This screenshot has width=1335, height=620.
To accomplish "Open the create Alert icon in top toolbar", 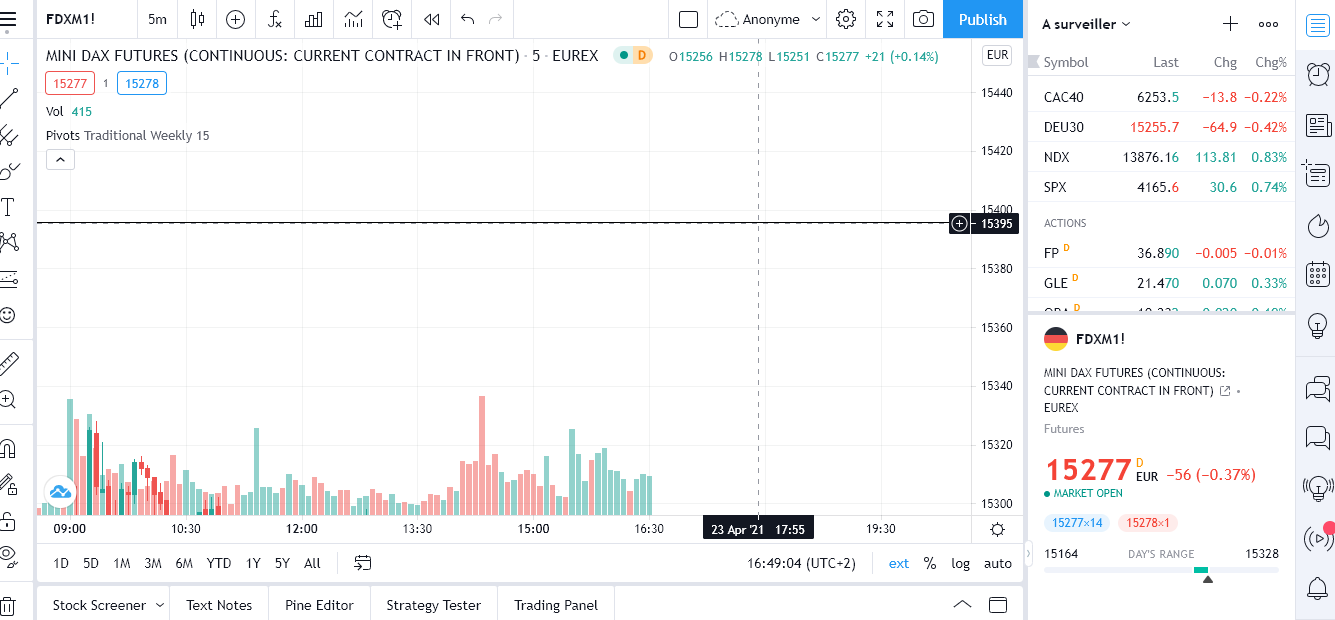I will click(x=392, y=19).
